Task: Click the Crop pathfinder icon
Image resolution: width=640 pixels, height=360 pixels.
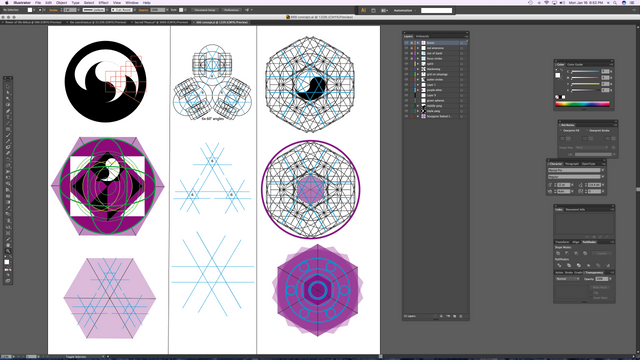Action: (x=588, y=265)
